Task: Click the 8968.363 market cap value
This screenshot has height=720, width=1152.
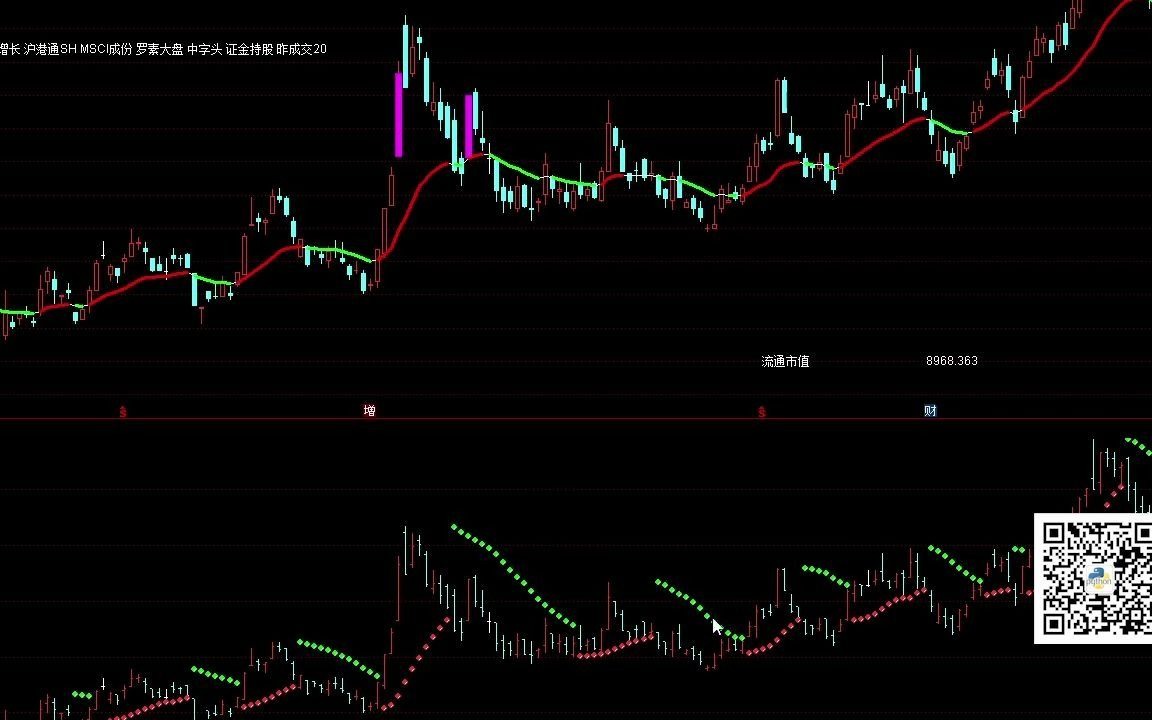Action: 950,361
